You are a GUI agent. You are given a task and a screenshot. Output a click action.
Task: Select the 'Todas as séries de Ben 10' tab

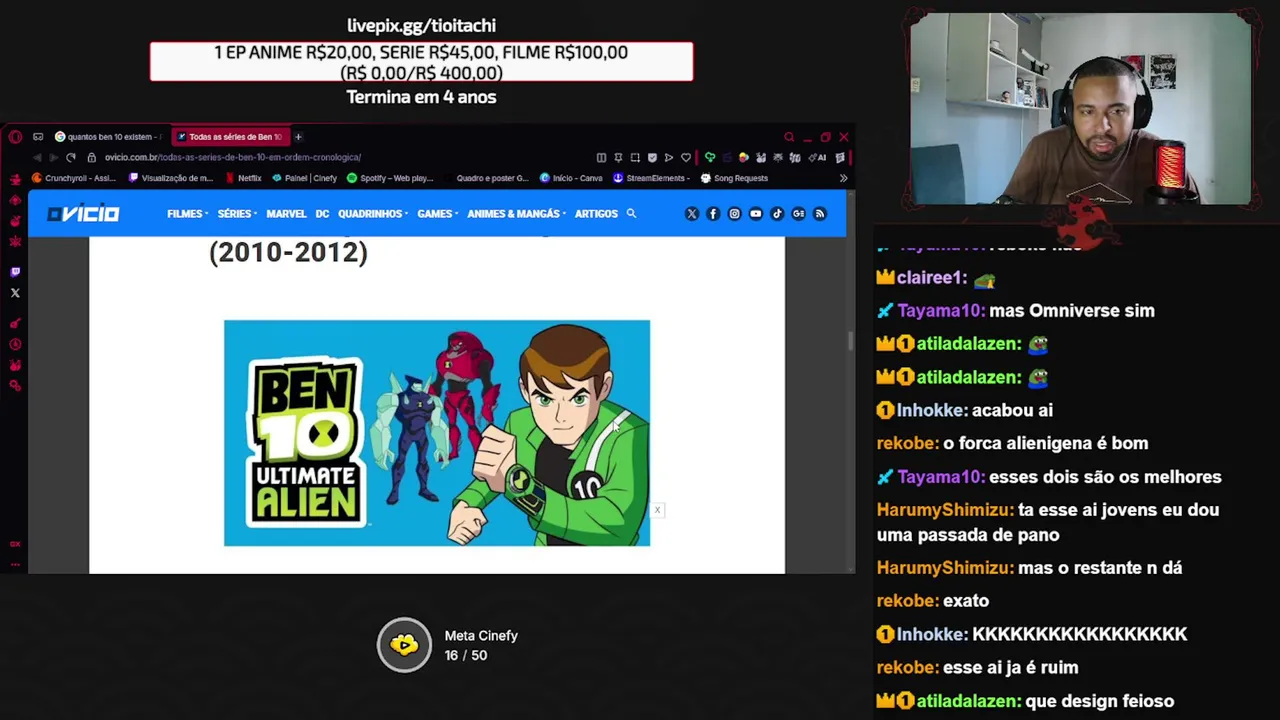tap(229, 137)
